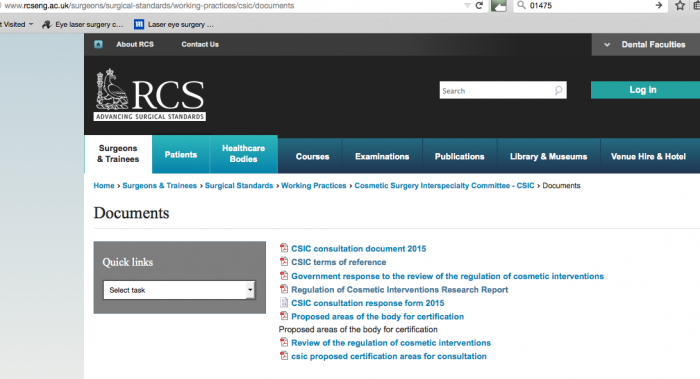Click PDF icon beside Review of the regulation link

[x=283, y=342]
